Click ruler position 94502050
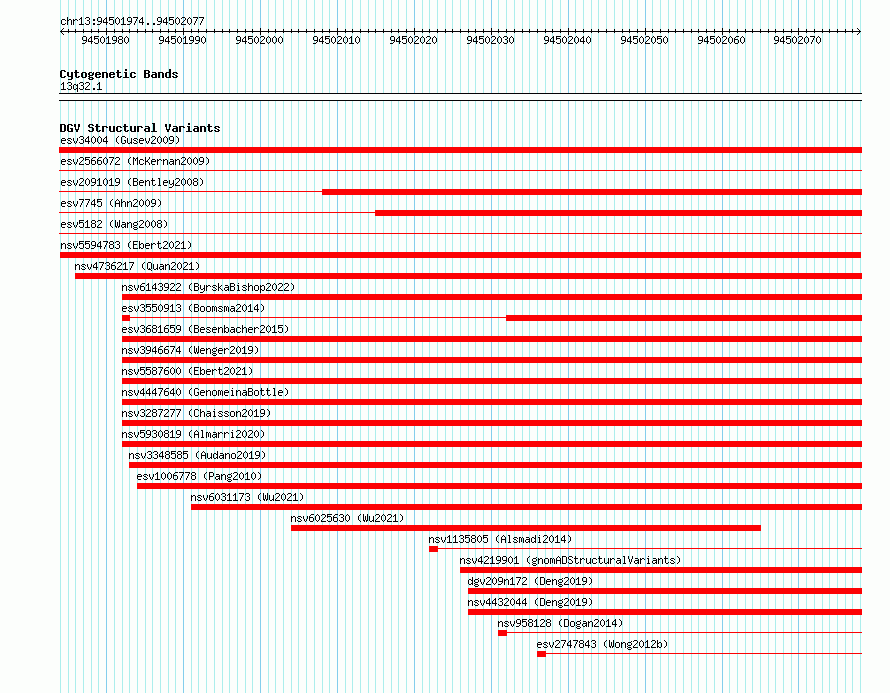The width and height of the screenshot is (890, 693). pyautogui.click(x=644, y=40)
